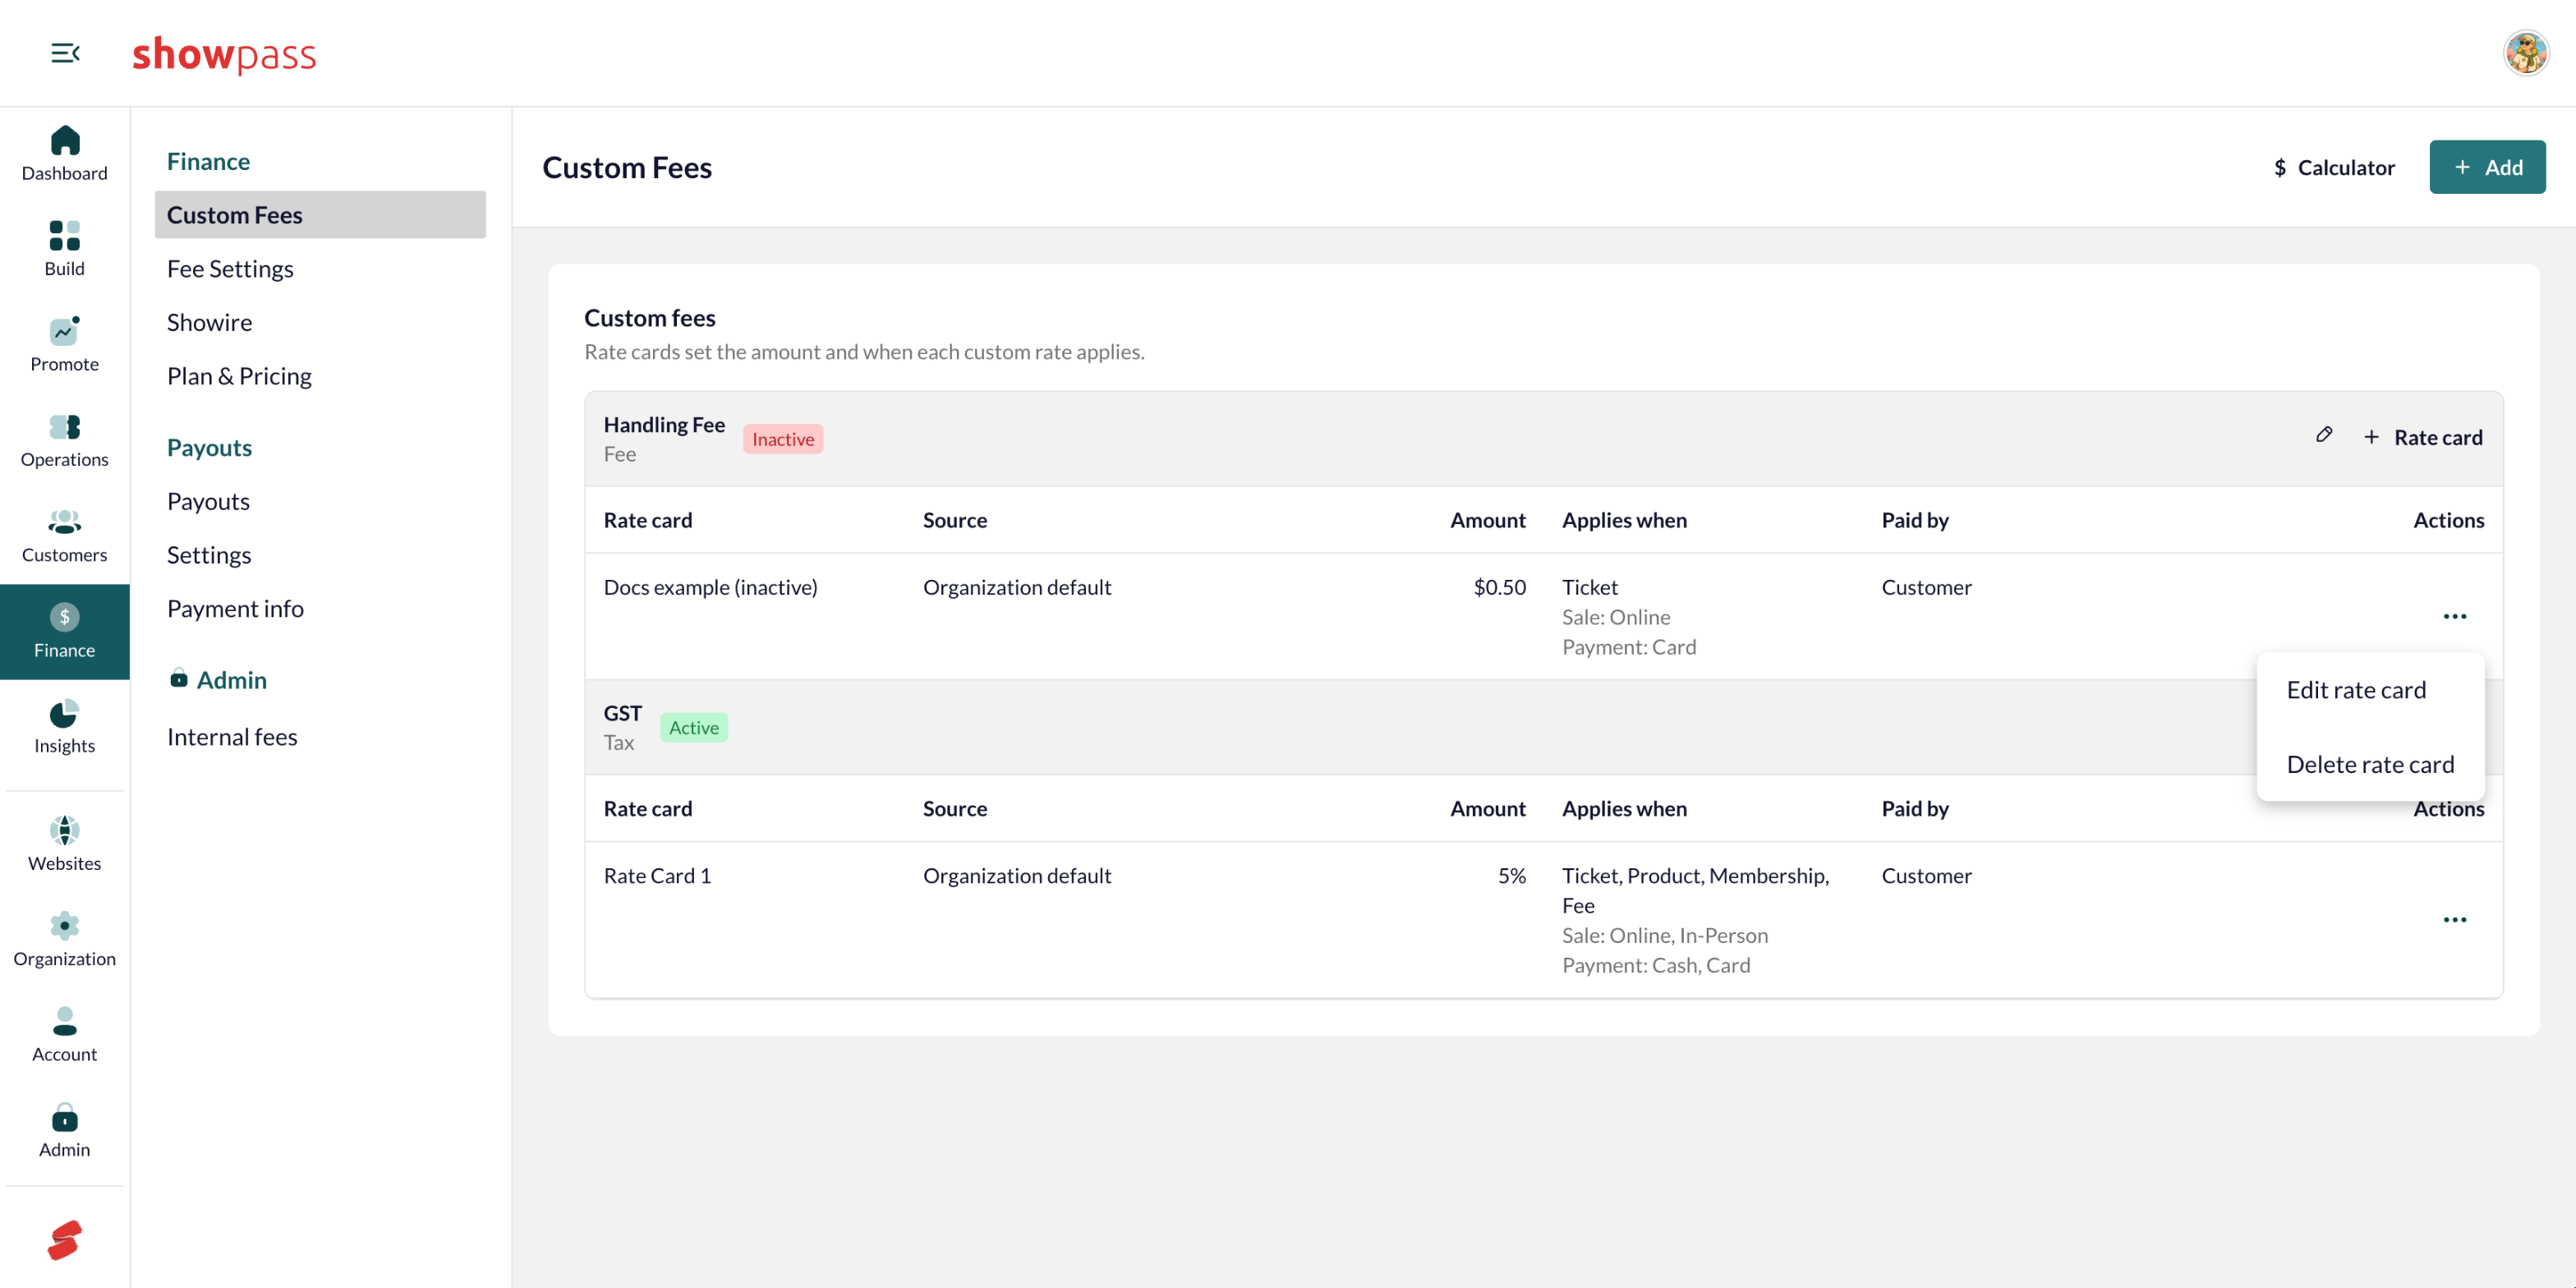Choose Delete rate card from menu

tap(2370, 764)
